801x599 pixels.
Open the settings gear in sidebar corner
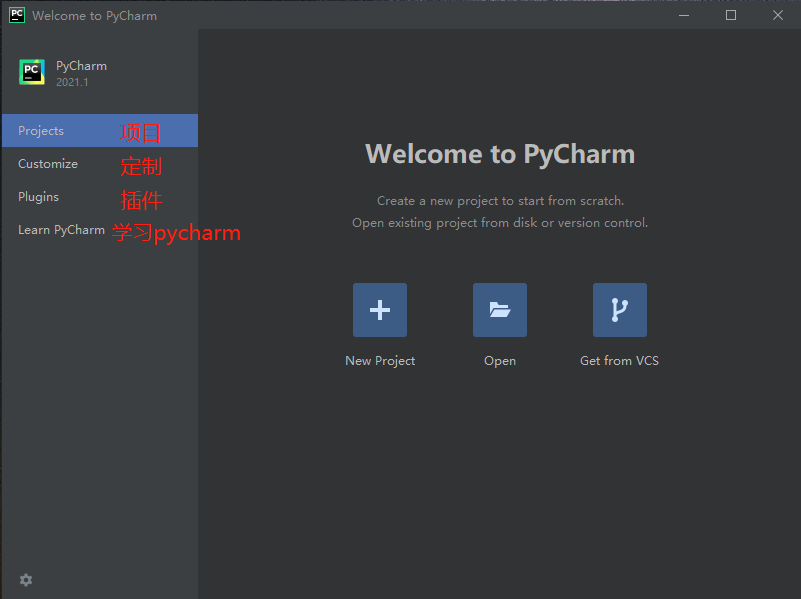click(26, 580)
